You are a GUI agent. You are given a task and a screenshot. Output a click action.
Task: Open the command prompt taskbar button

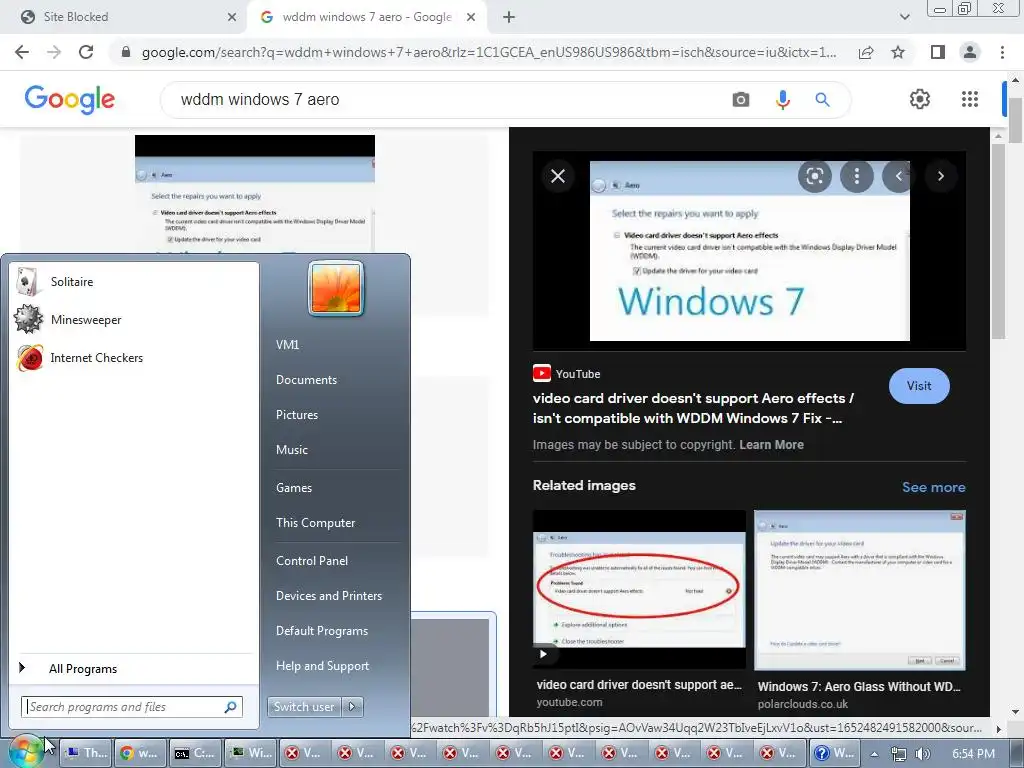tap(195, 753)
